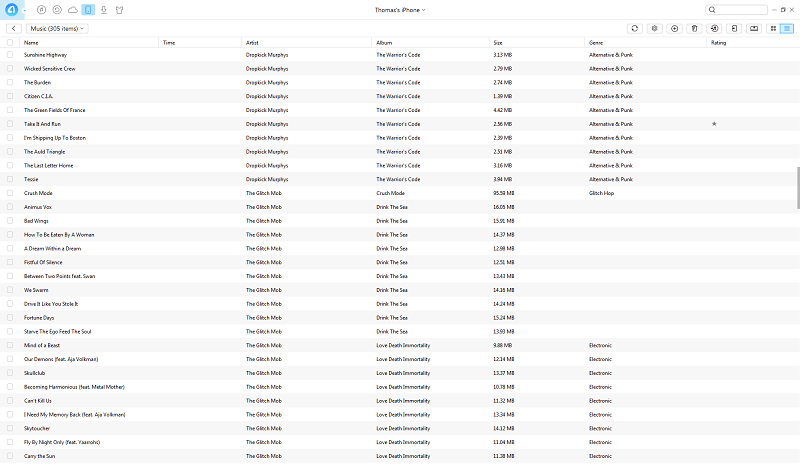Click the star rating for Take It And Run

click(x=714, y=124)
